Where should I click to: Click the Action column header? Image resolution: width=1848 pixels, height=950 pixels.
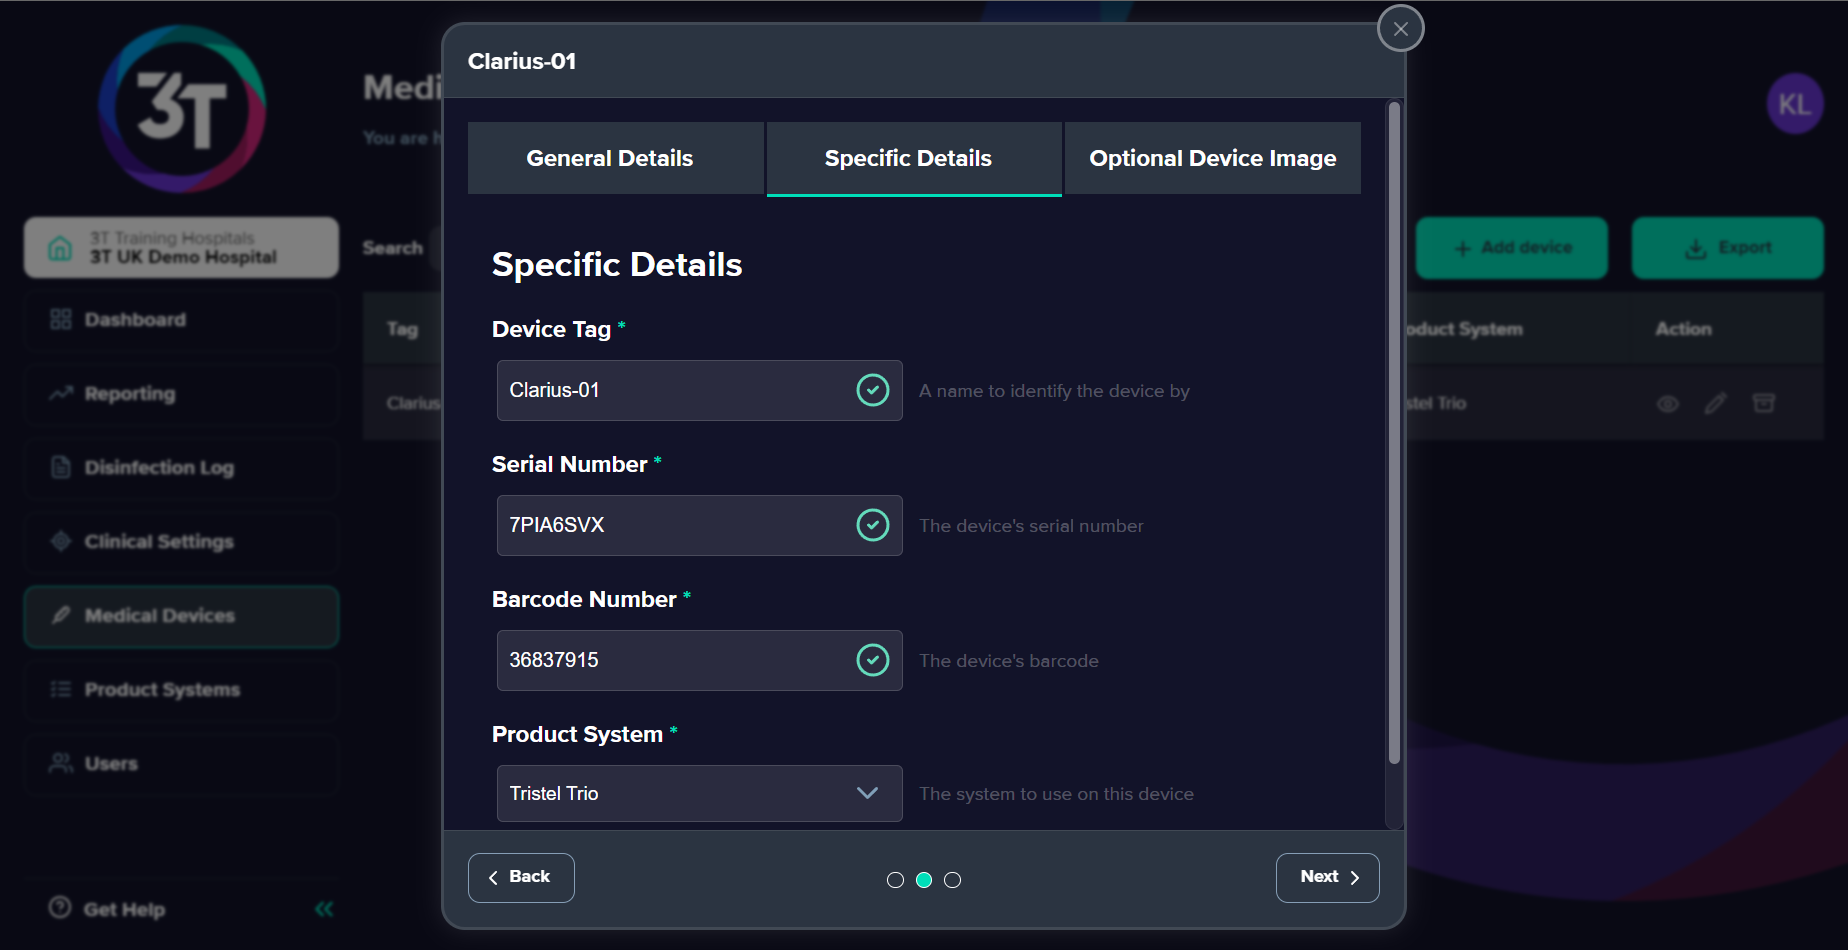point(1683,329)
